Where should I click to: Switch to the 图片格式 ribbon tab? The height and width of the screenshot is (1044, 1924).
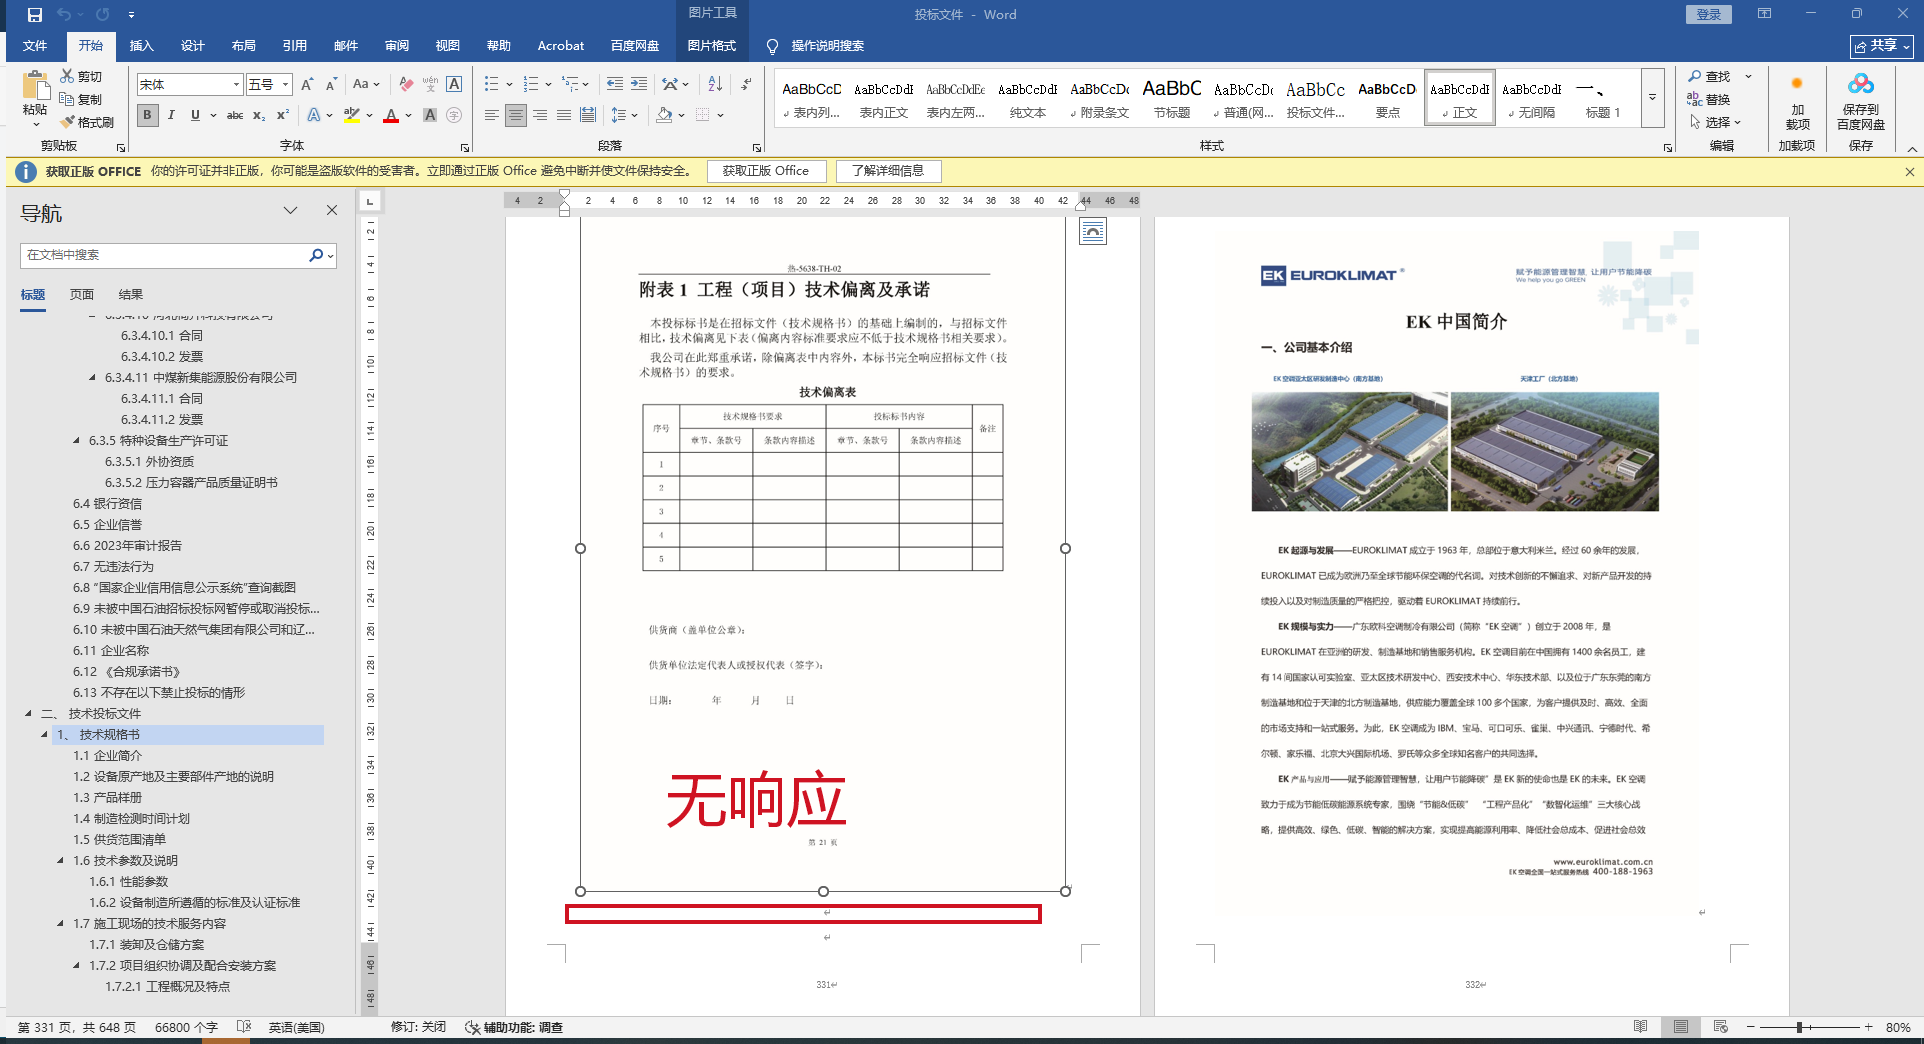pyautogui.click(x=712, y=46)
